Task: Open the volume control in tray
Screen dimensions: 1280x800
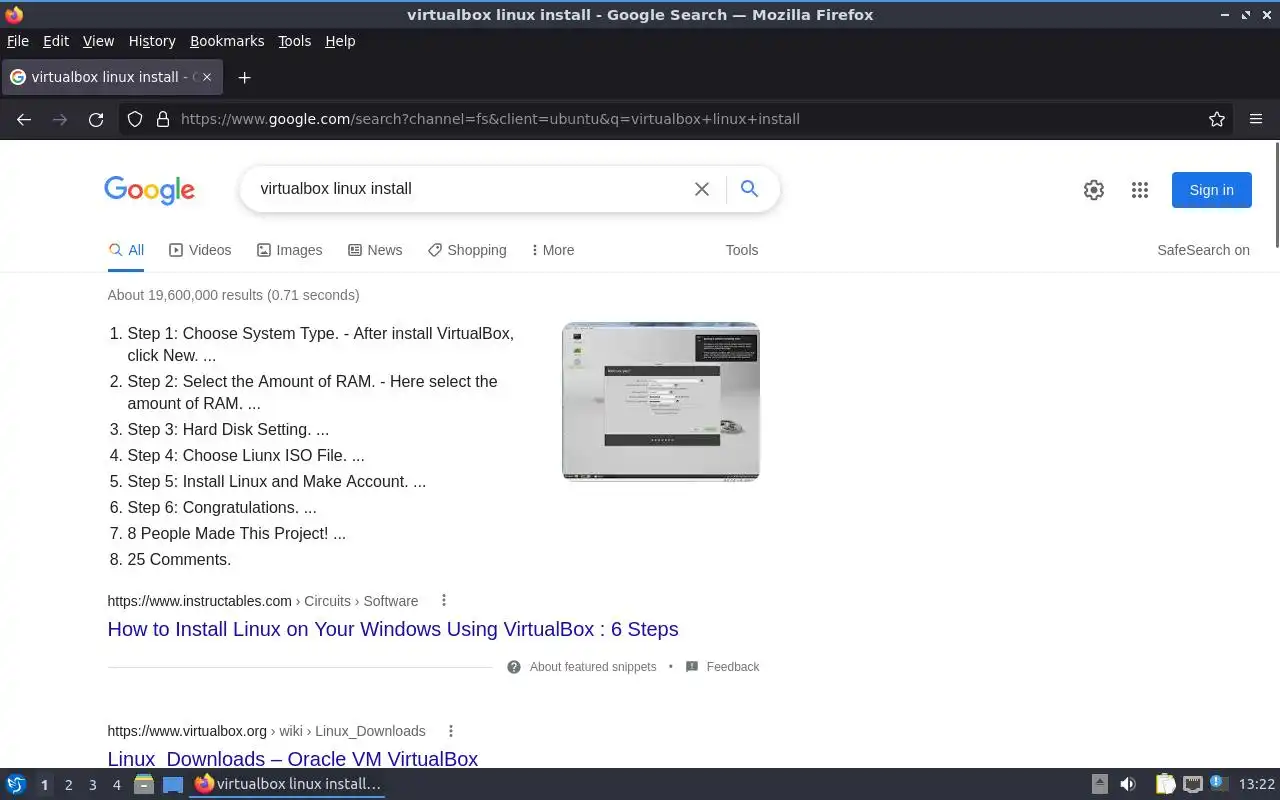Action: (x=1128, y=785)
